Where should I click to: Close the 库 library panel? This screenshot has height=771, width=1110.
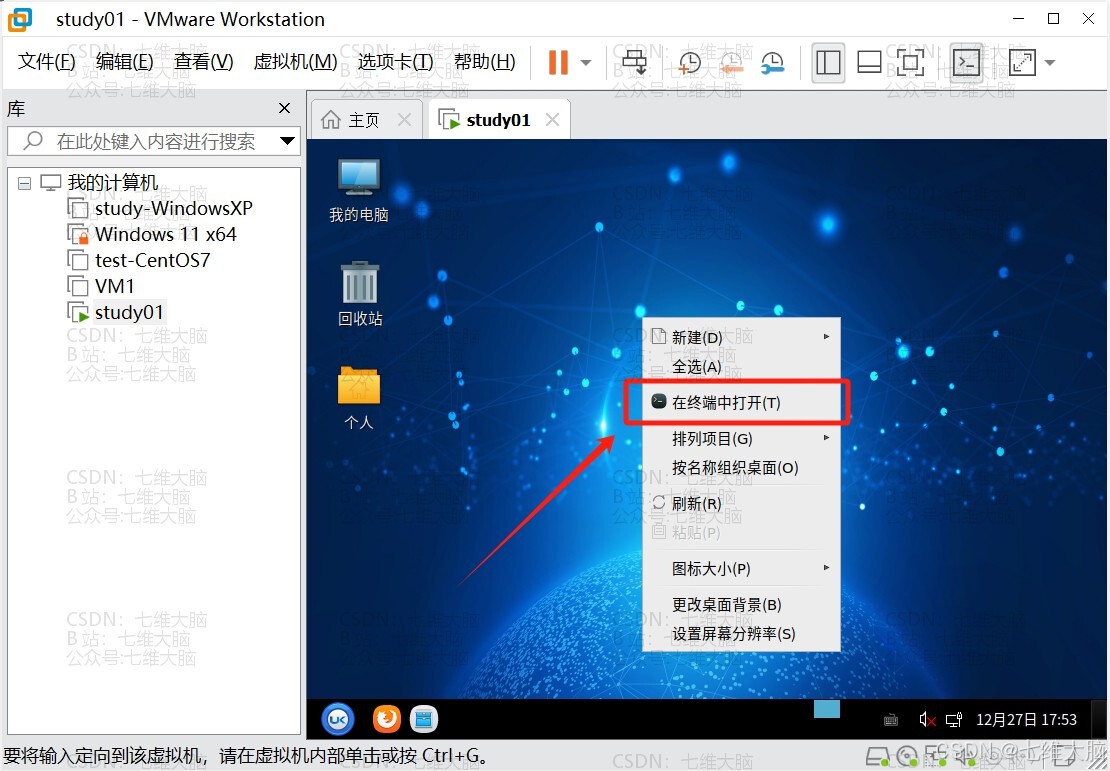coord(285,108)
